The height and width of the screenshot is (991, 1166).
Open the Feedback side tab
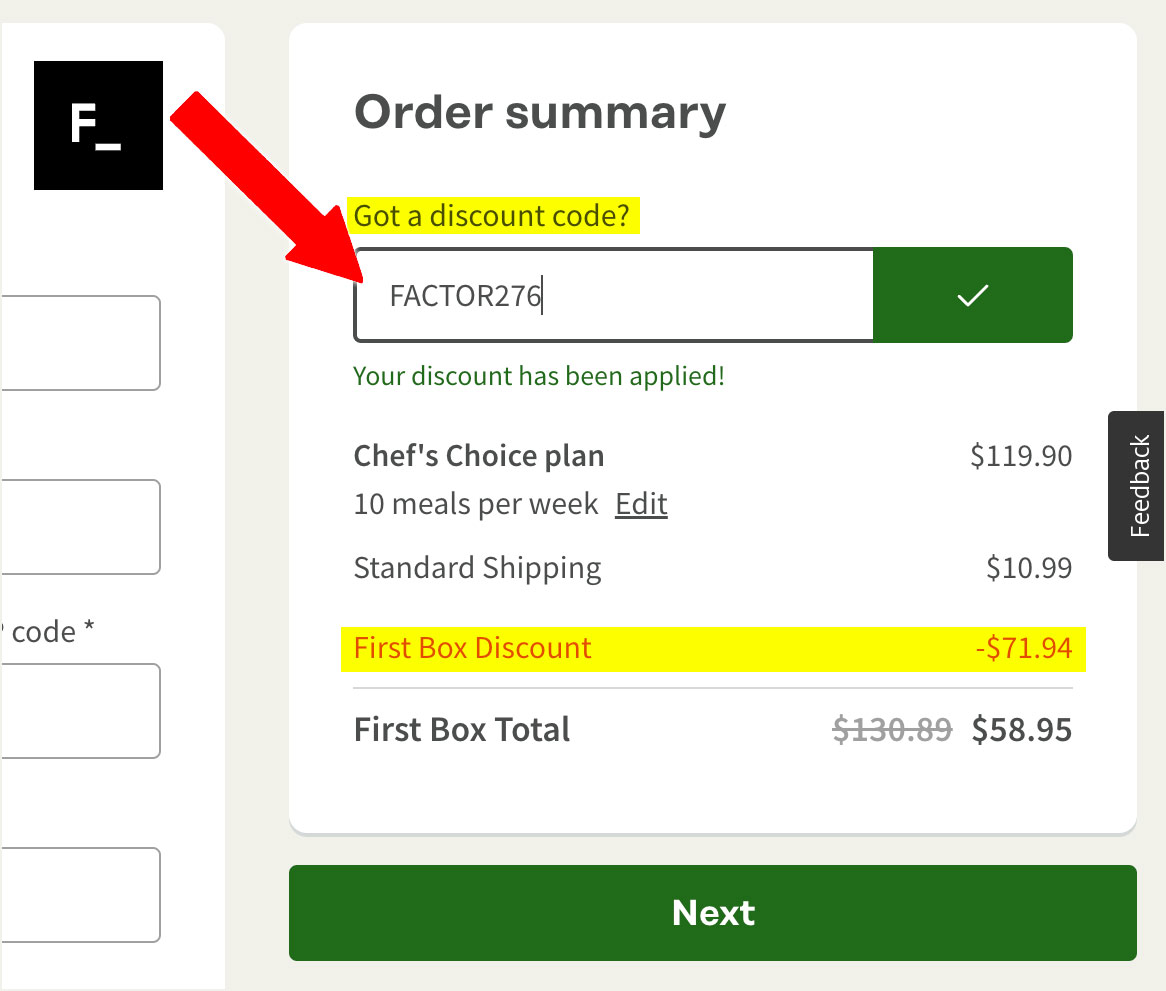point(1138,486)
